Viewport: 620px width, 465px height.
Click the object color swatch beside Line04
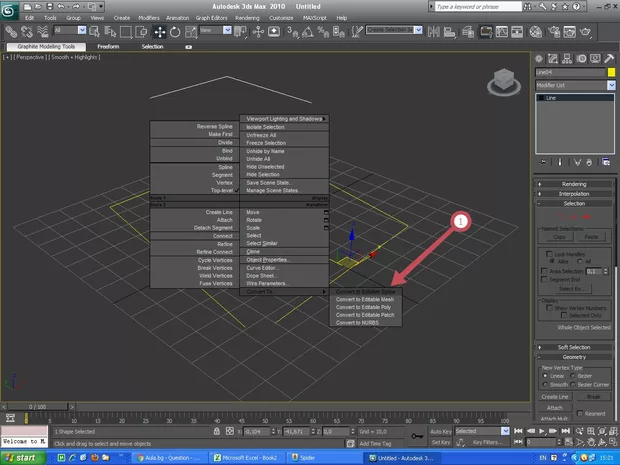tap(610, 72)
